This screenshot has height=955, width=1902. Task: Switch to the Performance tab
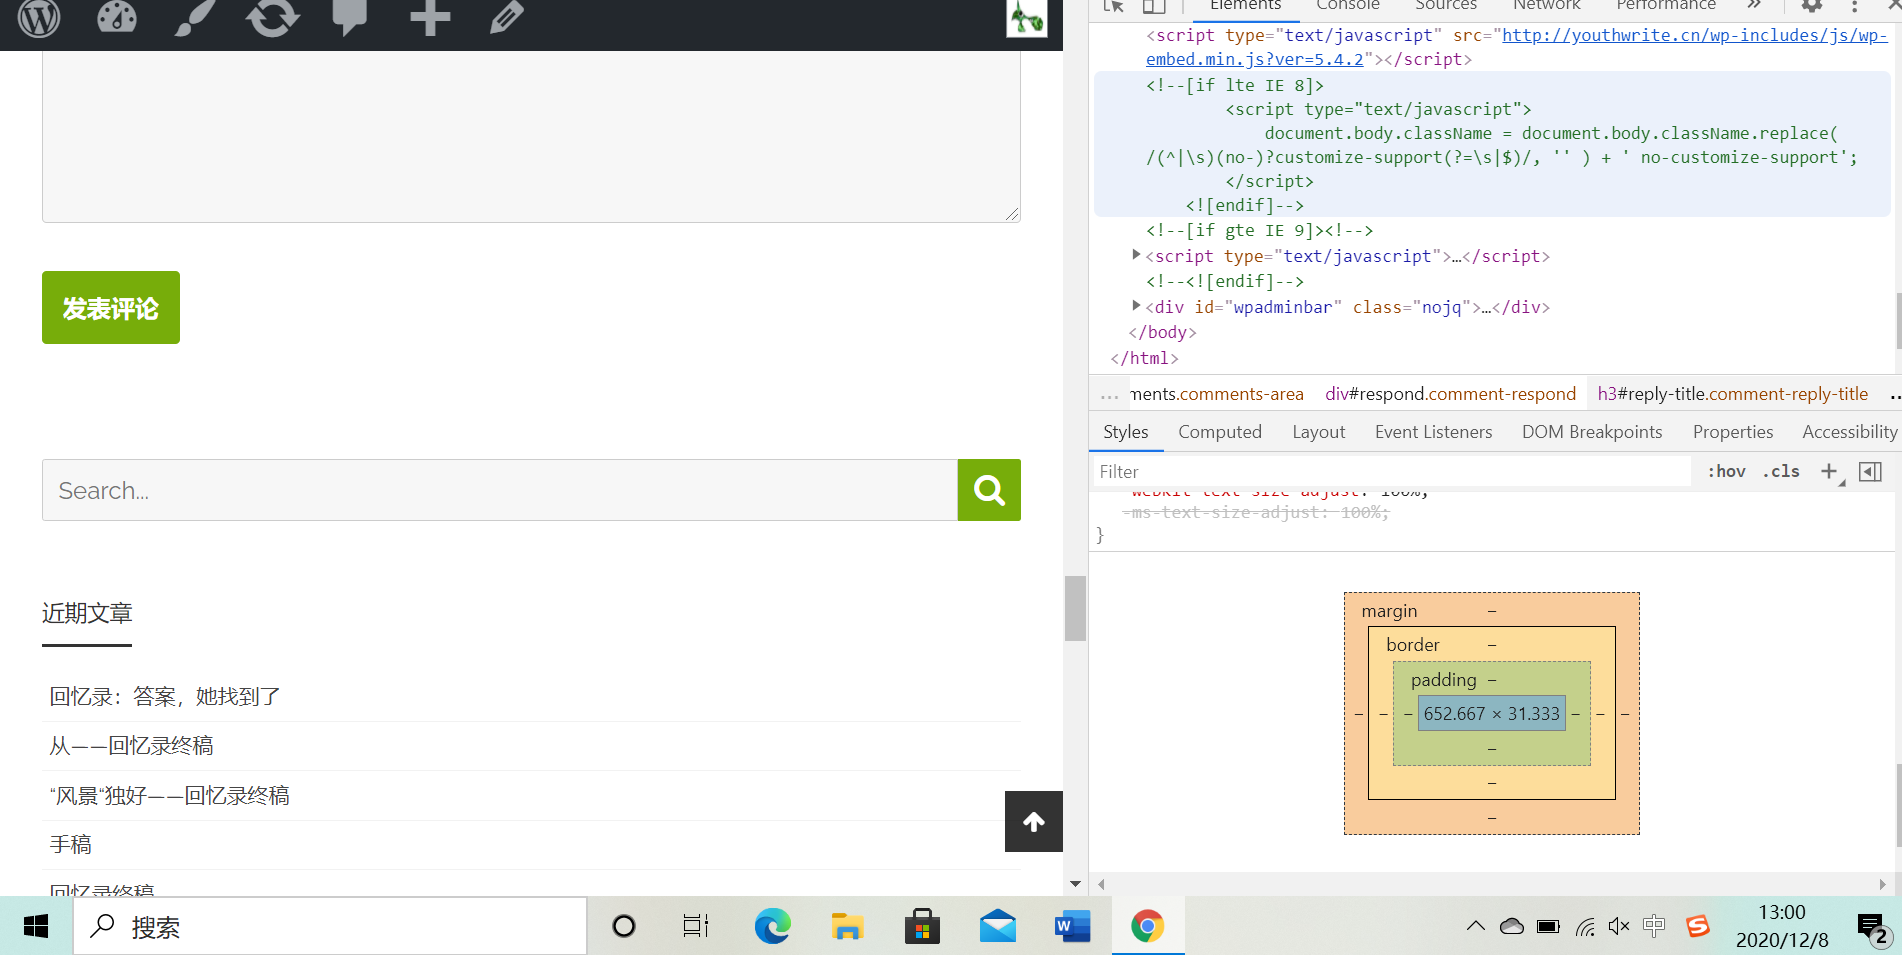1666,6
